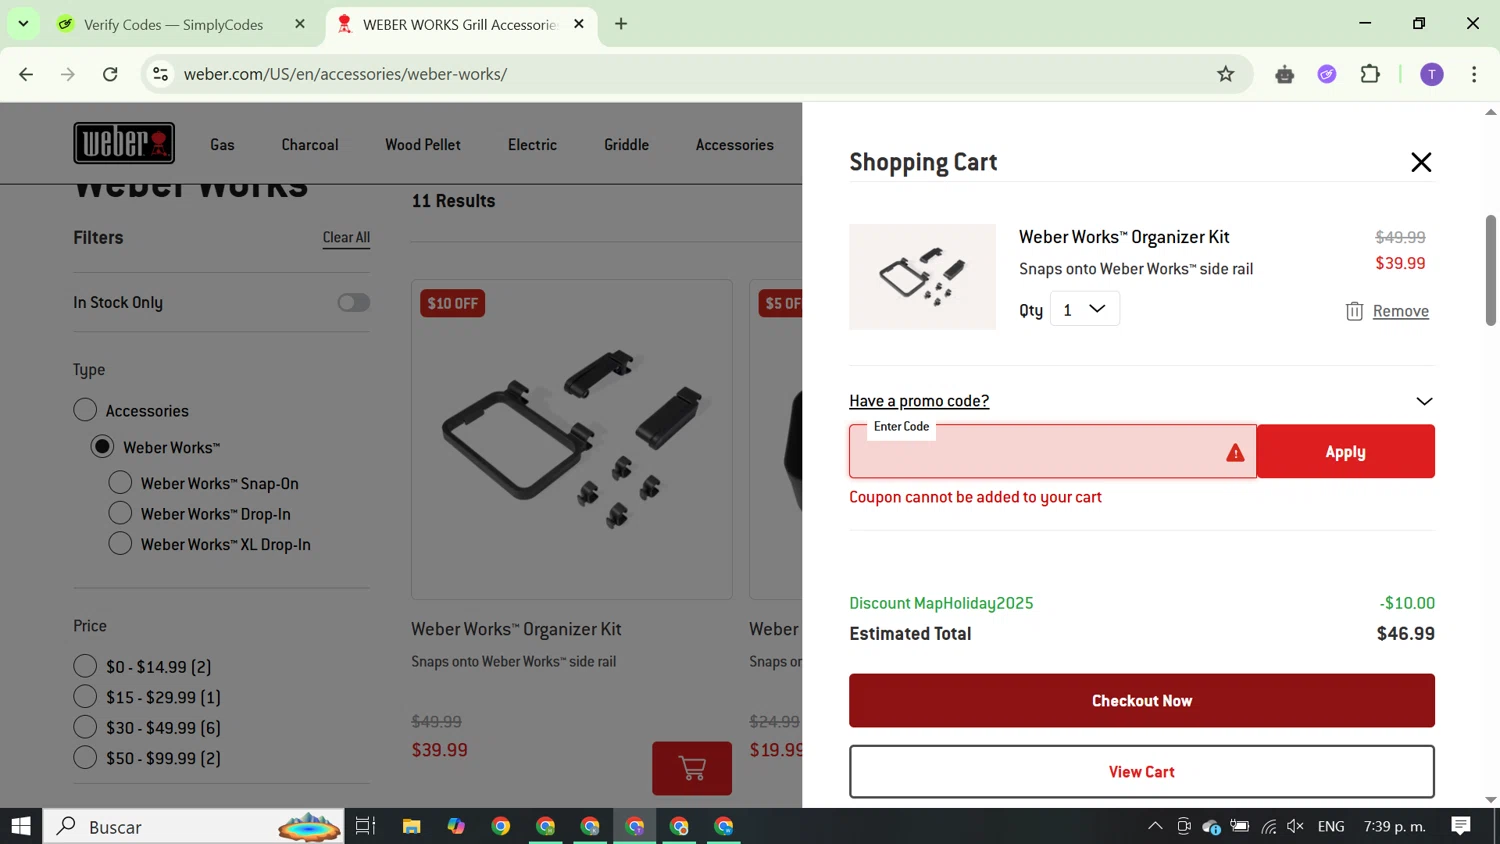Viewport: 1500px width, 844px height.
Task: Select the Weber Works XL Drop-In filter
Action: click(x=120, y=544)
